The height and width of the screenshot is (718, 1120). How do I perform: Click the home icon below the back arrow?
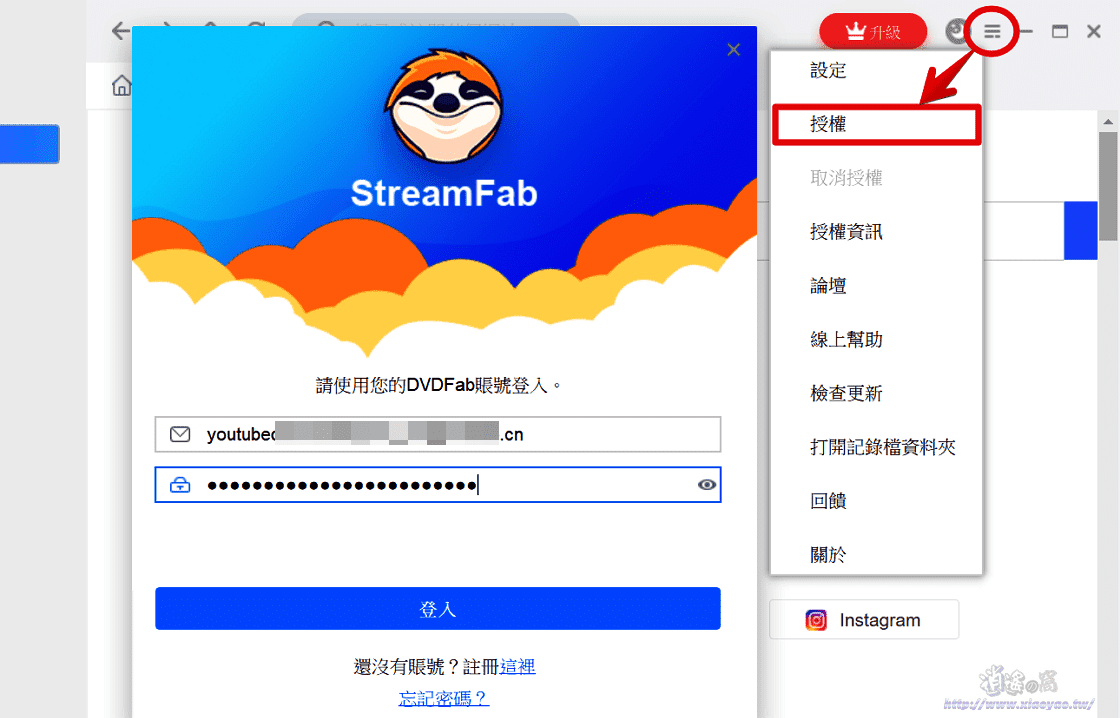tap(121, 85)
